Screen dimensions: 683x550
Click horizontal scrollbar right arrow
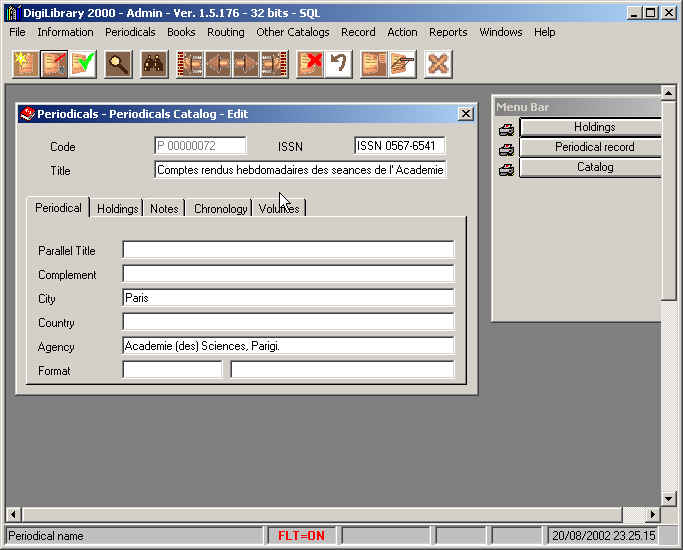click(653, 514)
